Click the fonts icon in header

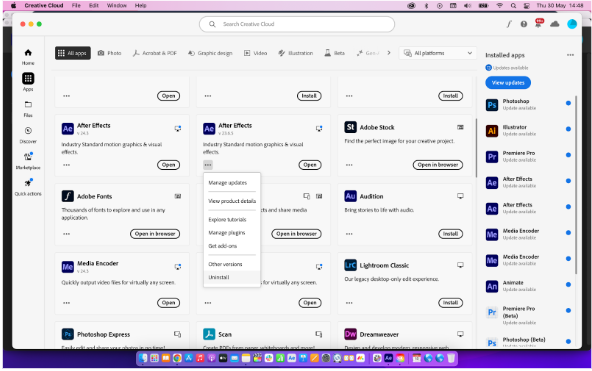tap(509, 24)
